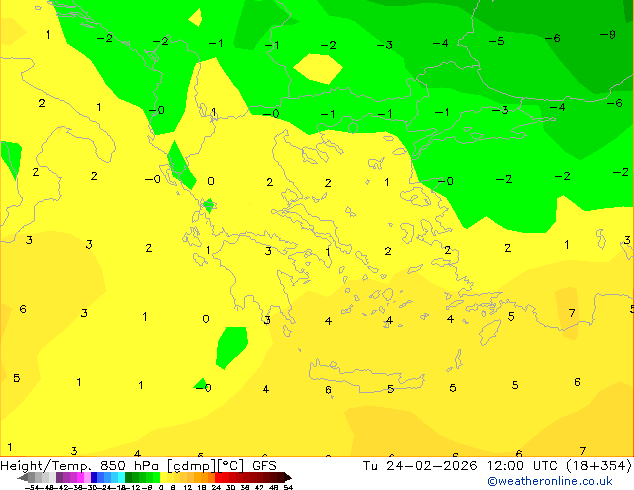The width and height of the screenshot is (634, 490).
Task: Click the gray left arrow end of color scale
Action: pyautogui.click(x=23, y=478)
